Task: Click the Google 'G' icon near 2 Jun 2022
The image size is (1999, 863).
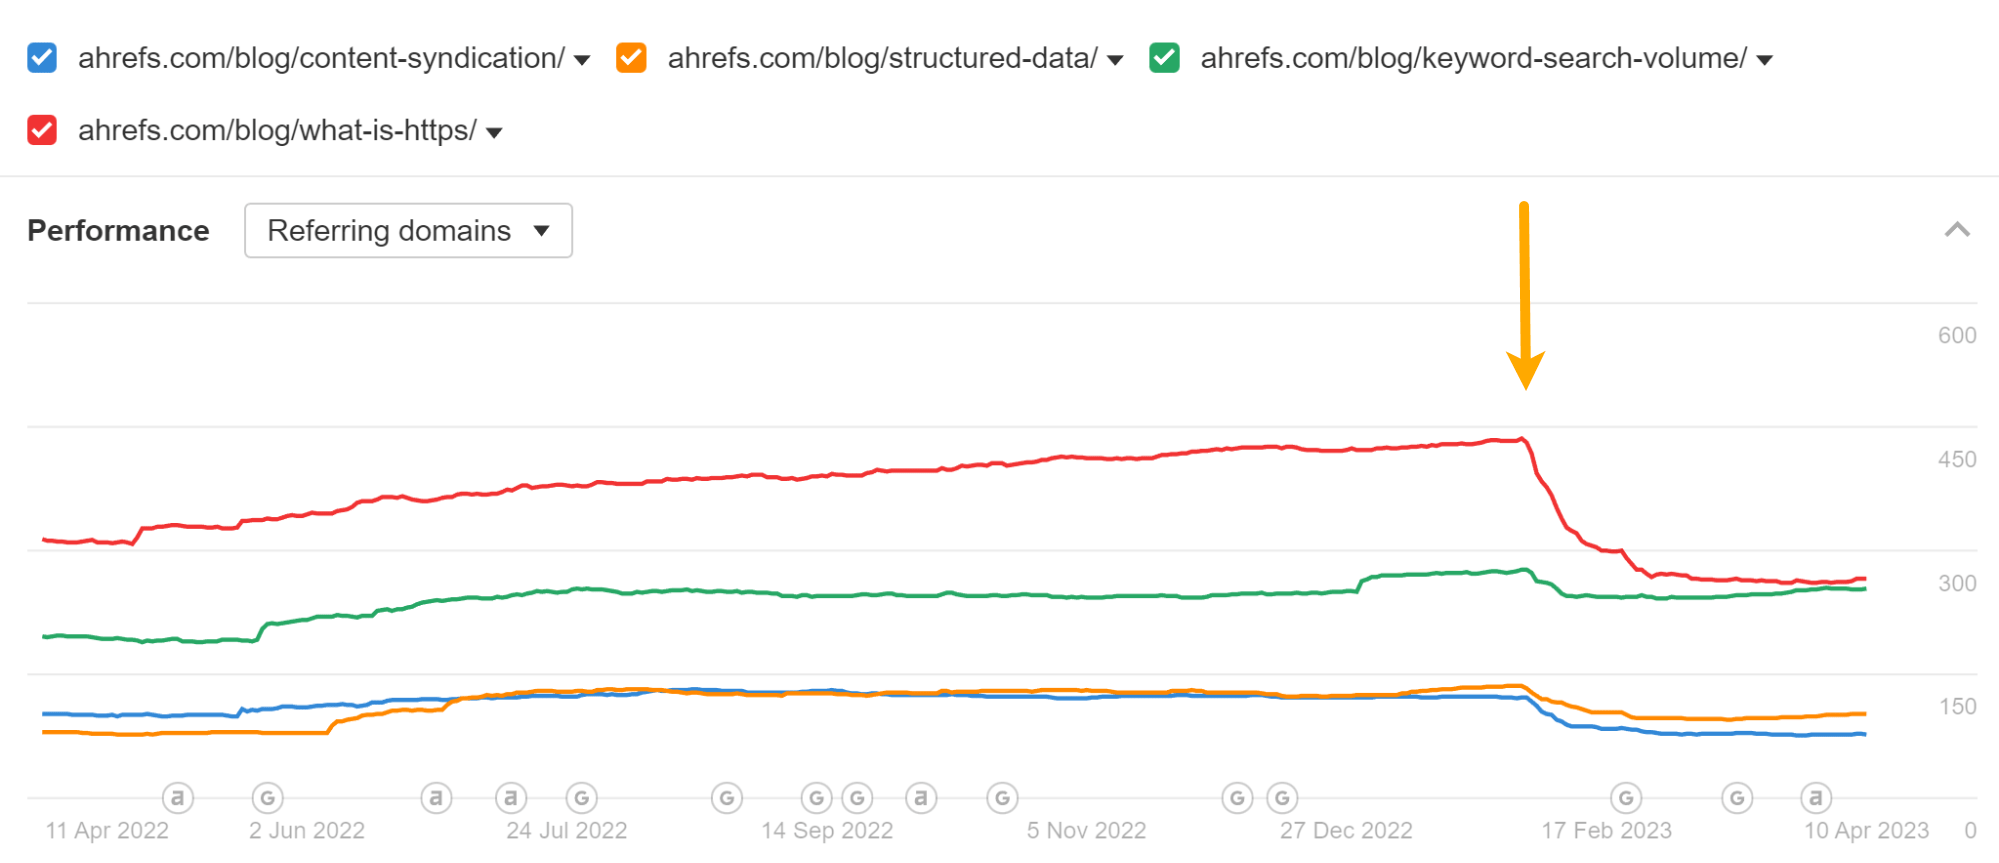Action: (267, 797)
